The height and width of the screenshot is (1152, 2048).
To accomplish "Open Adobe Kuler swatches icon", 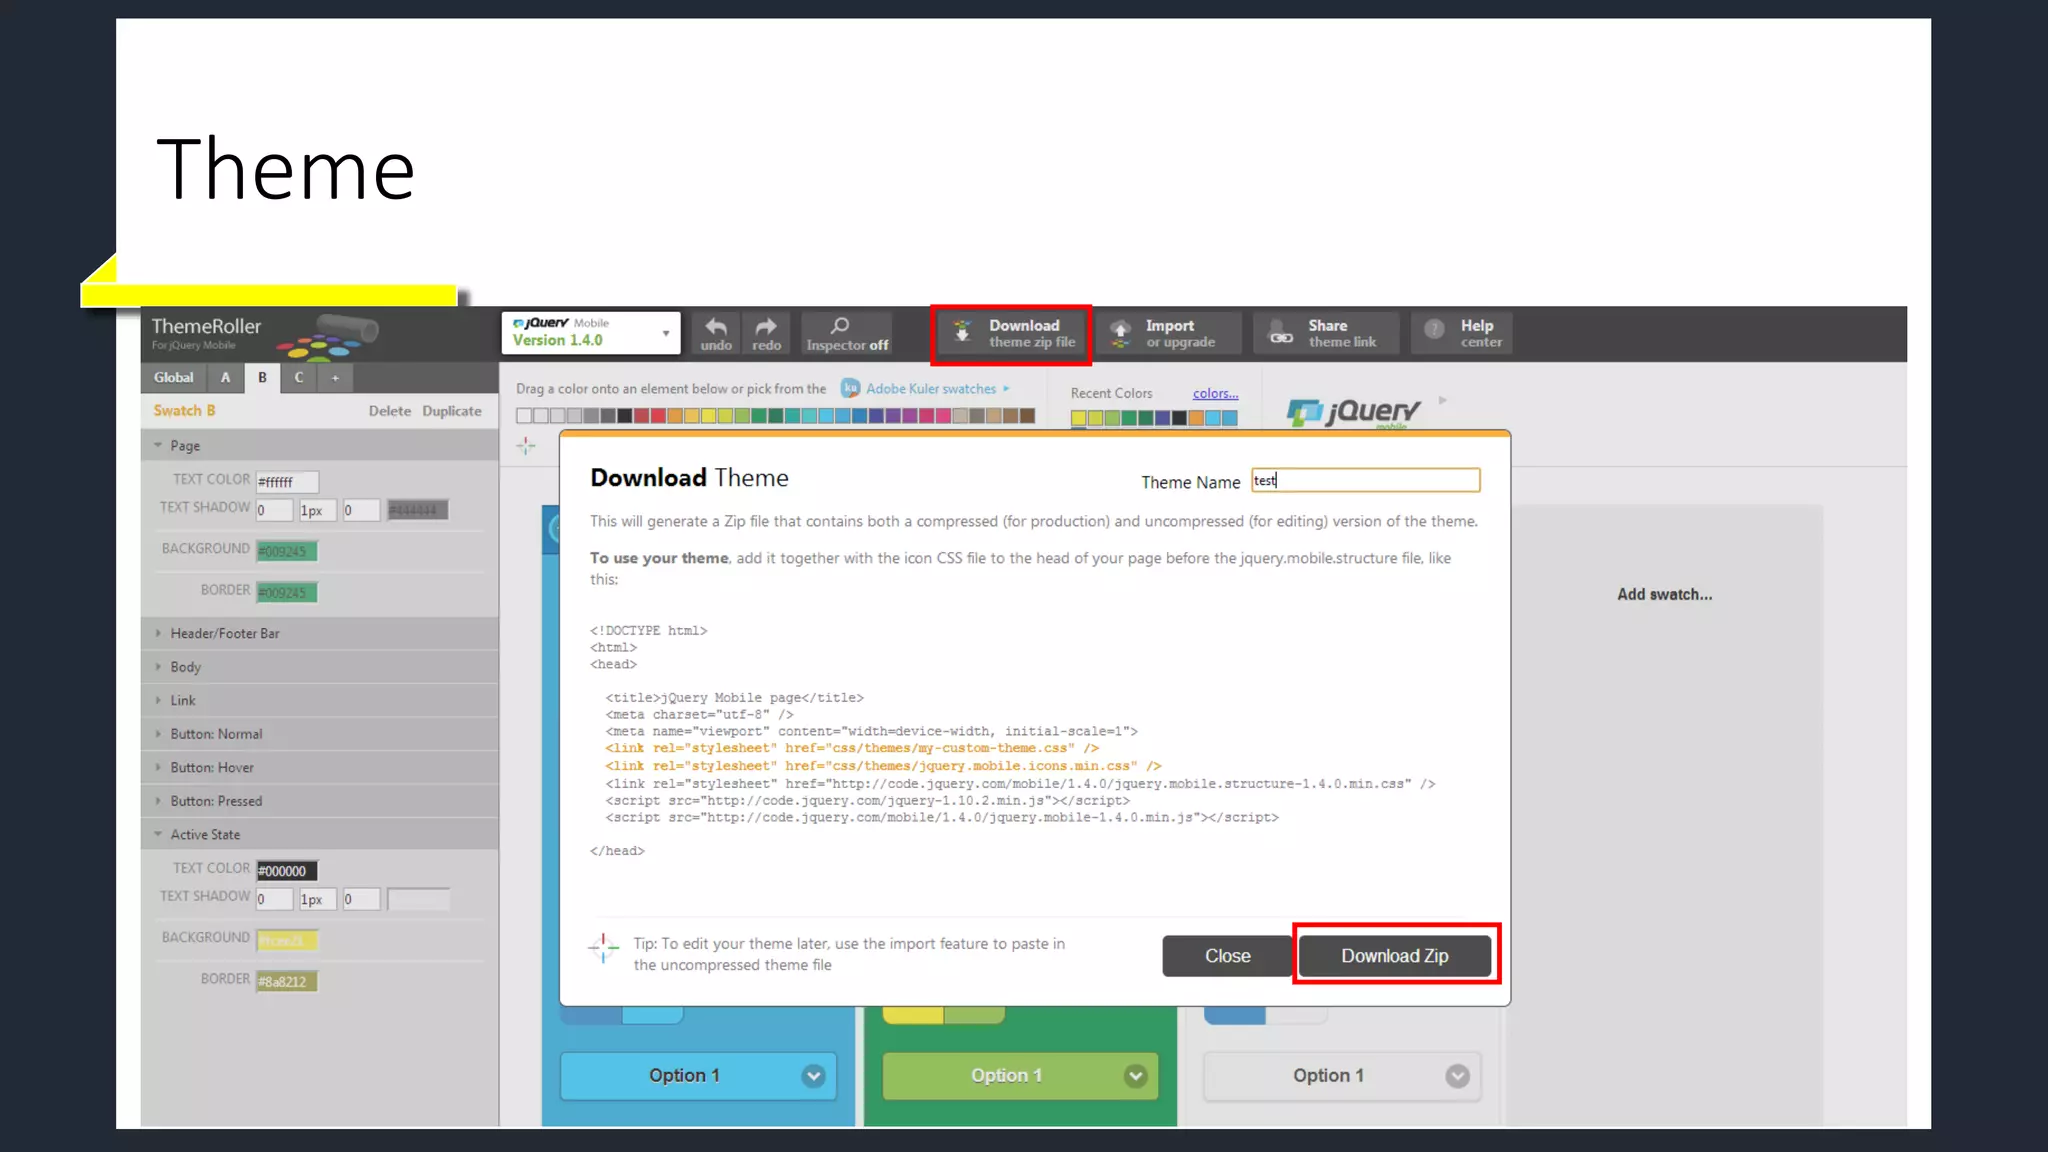I will click(x=850, y=388).
